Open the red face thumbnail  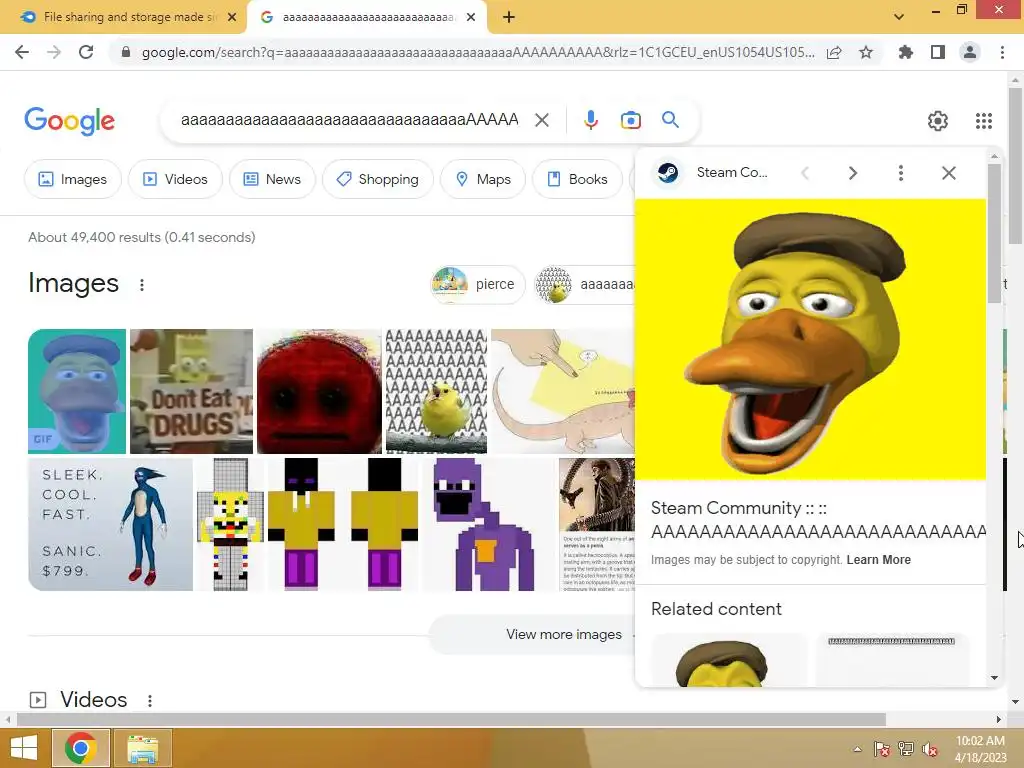click(319, 391)
